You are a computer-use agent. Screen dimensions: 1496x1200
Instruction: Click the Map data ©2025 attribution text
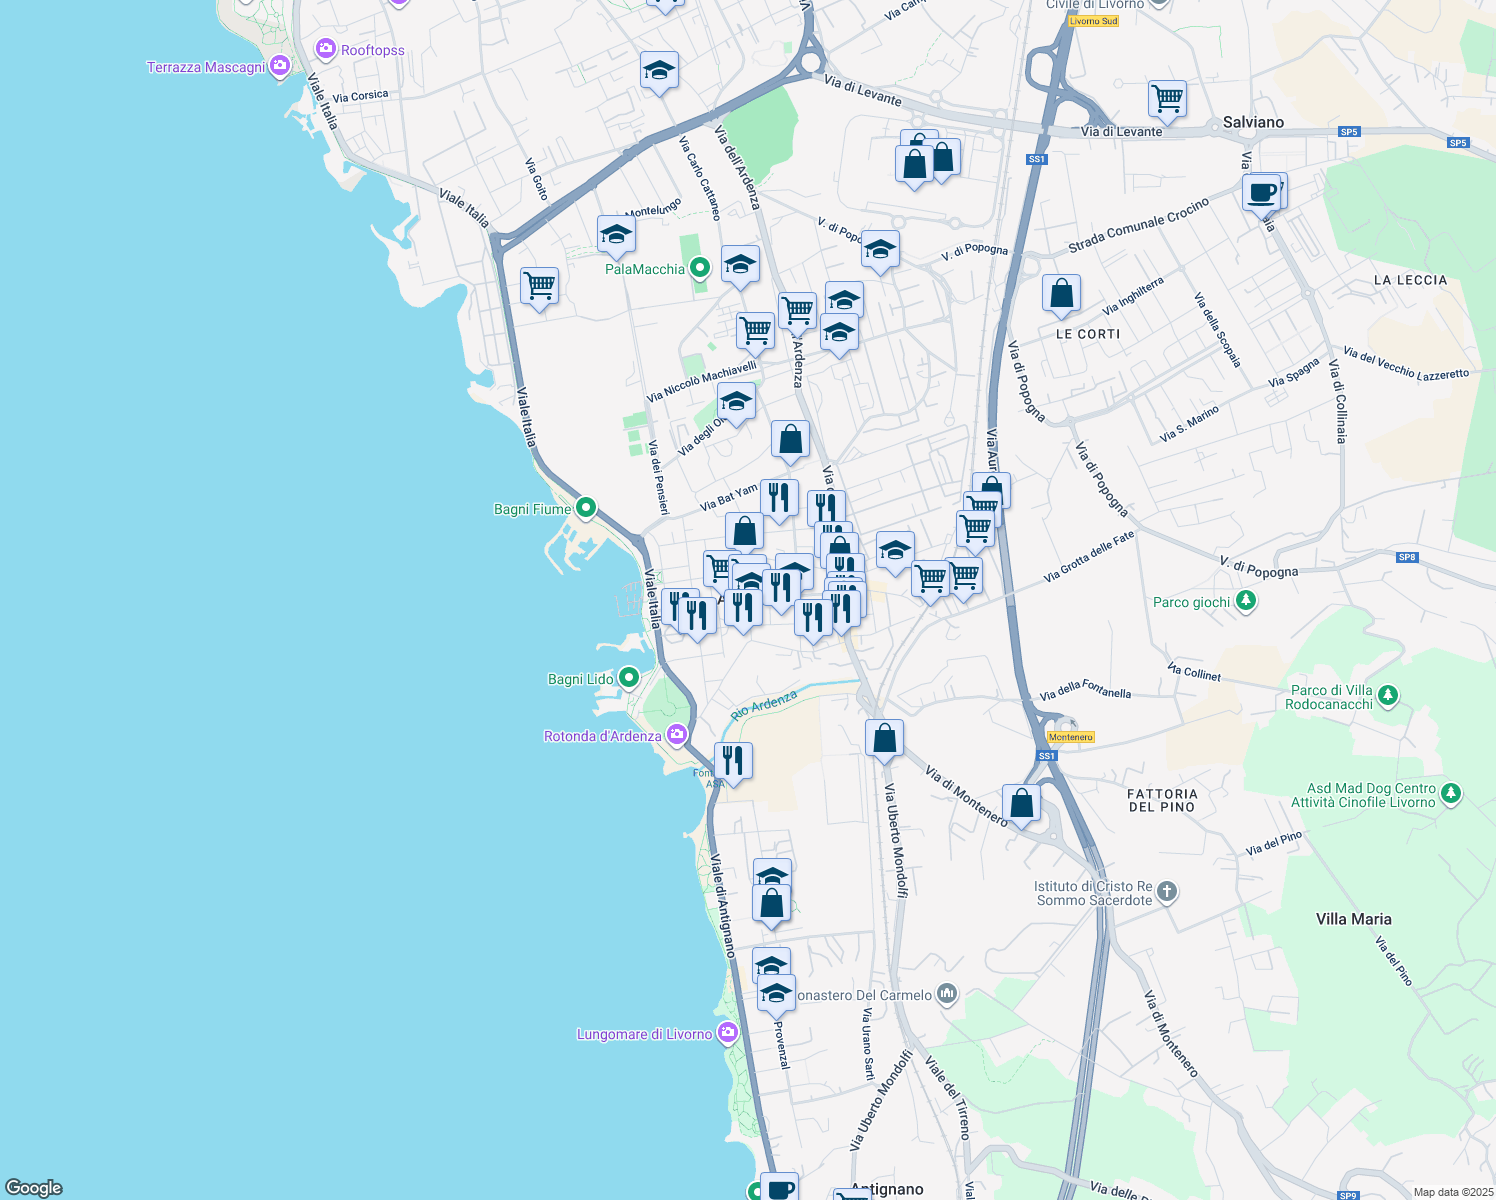click(1452, 1192)
